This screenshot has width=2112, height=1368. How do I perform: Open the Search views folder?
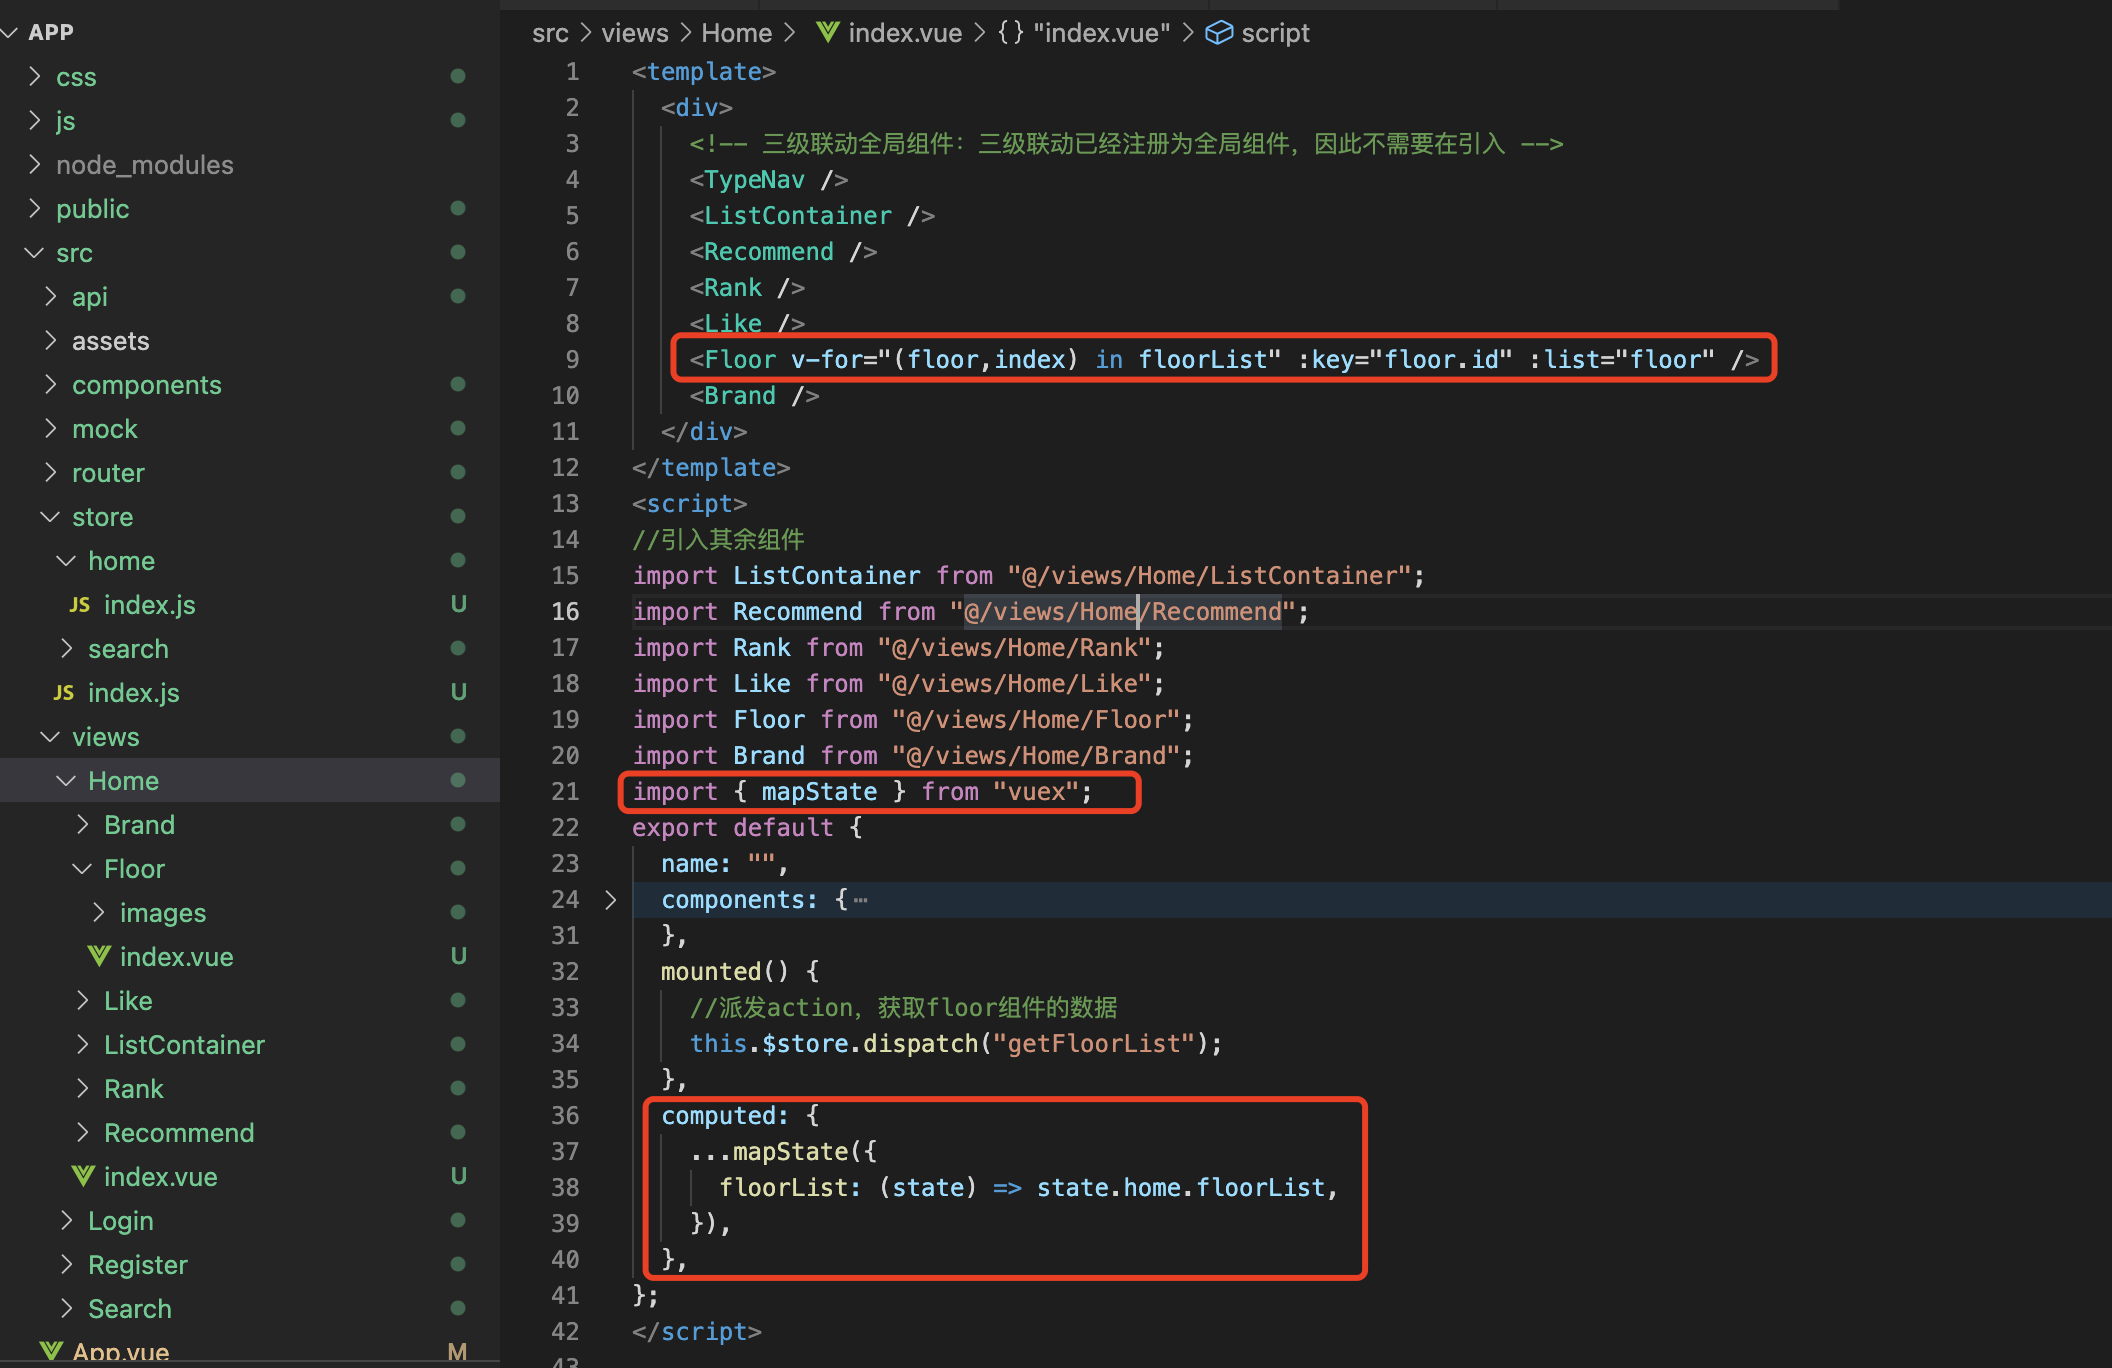pyautogui.click(x=129, y=1309)
